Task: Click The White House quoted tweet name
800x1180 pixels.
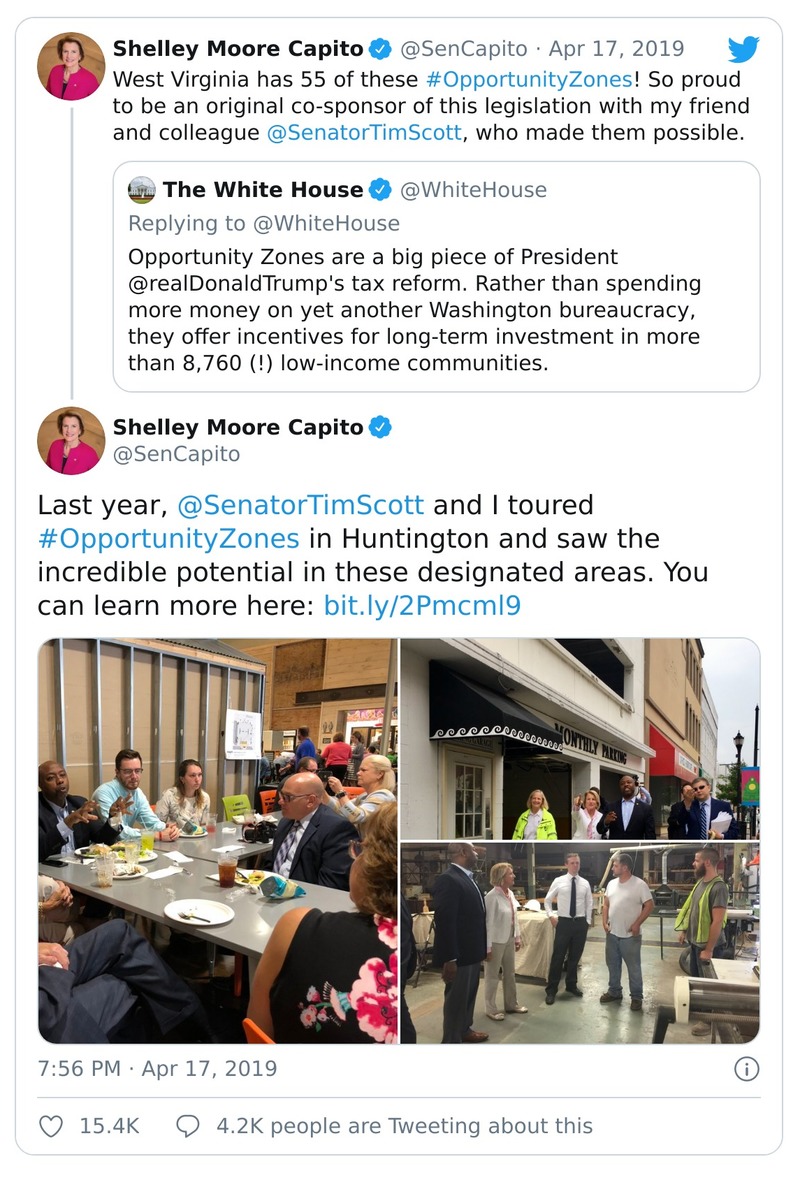Action: (263, 190)
